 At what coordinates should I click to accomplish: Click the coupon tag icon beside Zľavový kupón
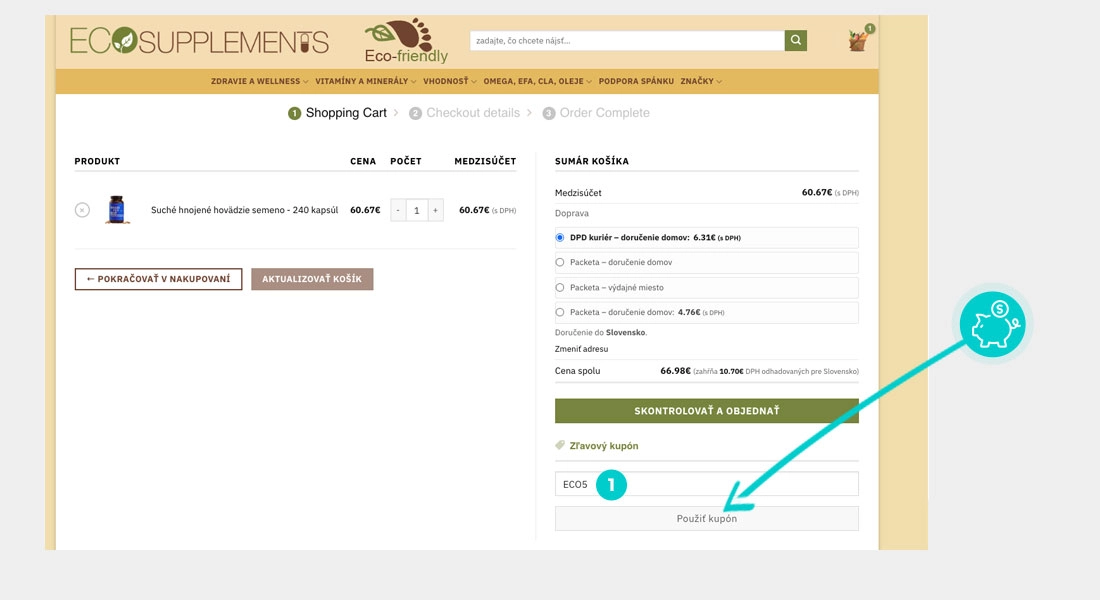coord(561,445)
